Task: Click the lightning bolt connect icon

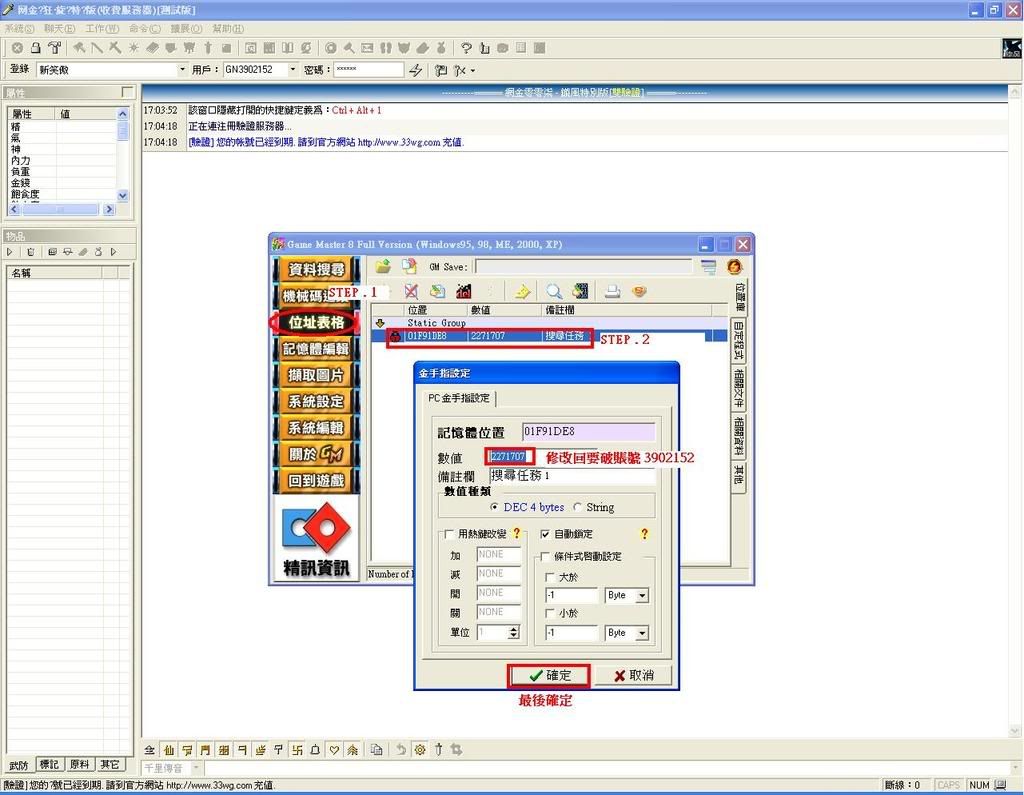Action: click(416, 70)
